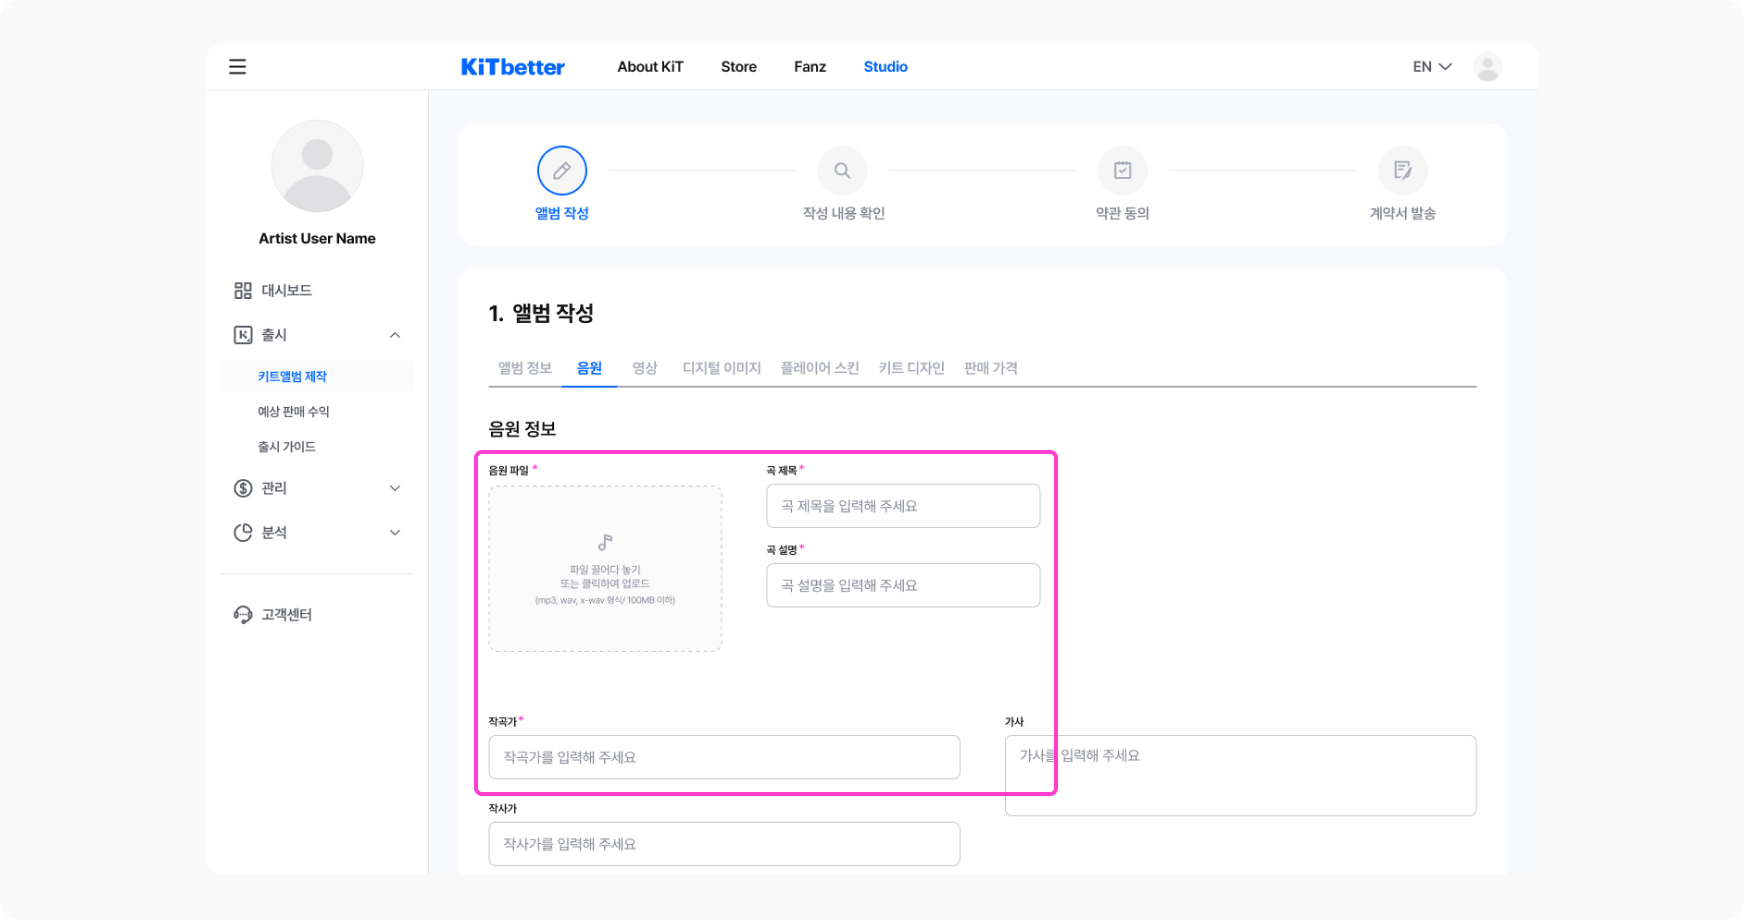
Task: Click the 곡 제목 input field
Action: click(x=903, y=506)
